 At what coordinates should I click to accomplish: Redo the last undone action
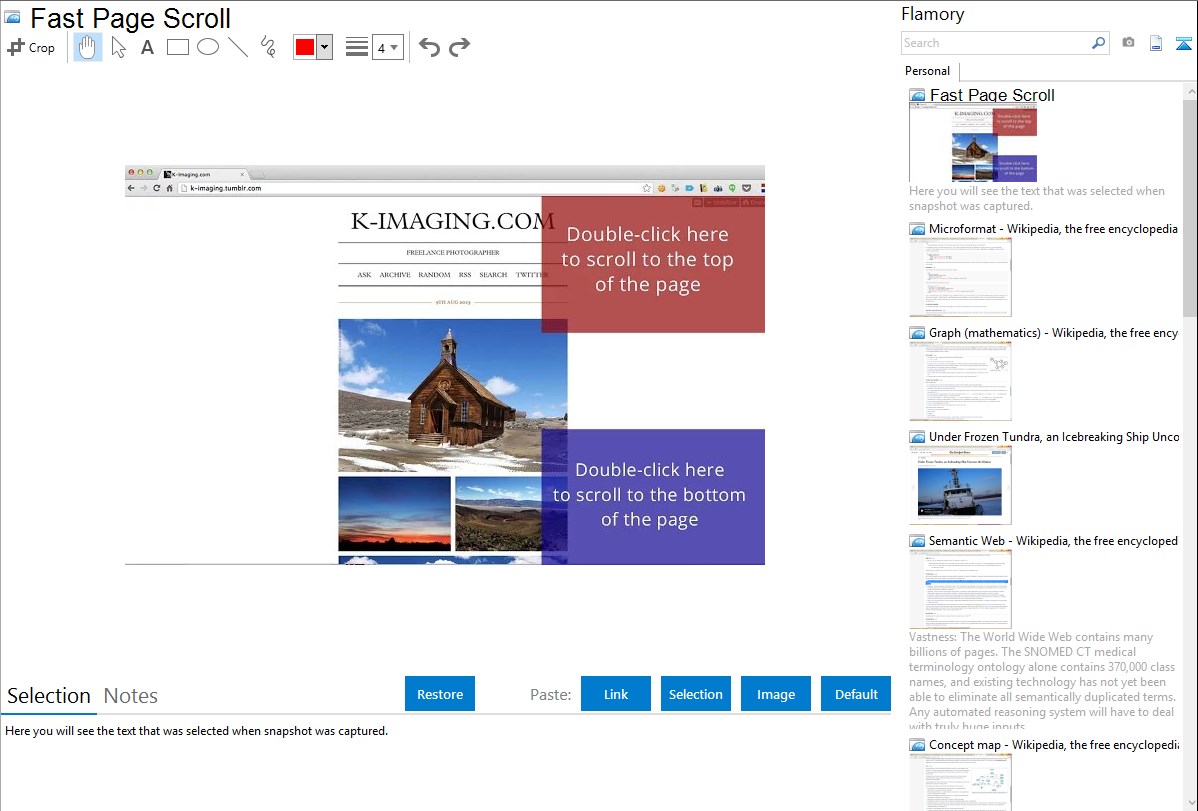(459, 47)
